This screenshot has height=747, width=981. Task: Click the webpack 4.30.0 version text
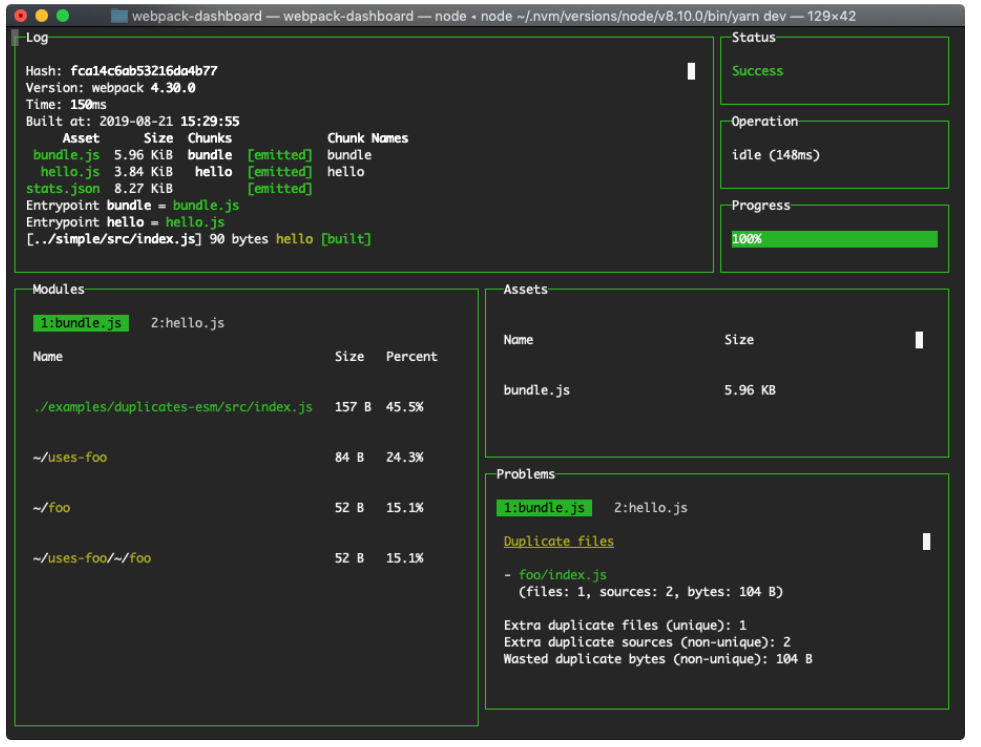145,88
